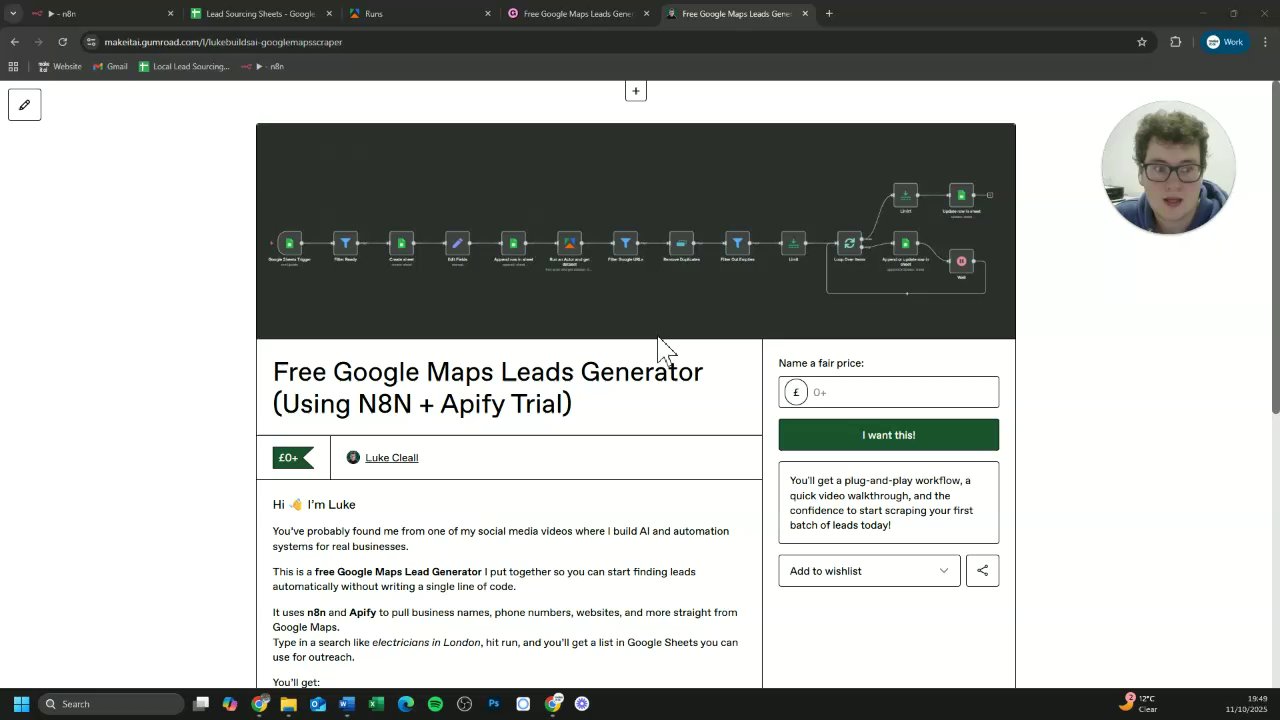Click the plus add-section button above cover image
This screenshot has width=1280, height=720.
point(635,91)
